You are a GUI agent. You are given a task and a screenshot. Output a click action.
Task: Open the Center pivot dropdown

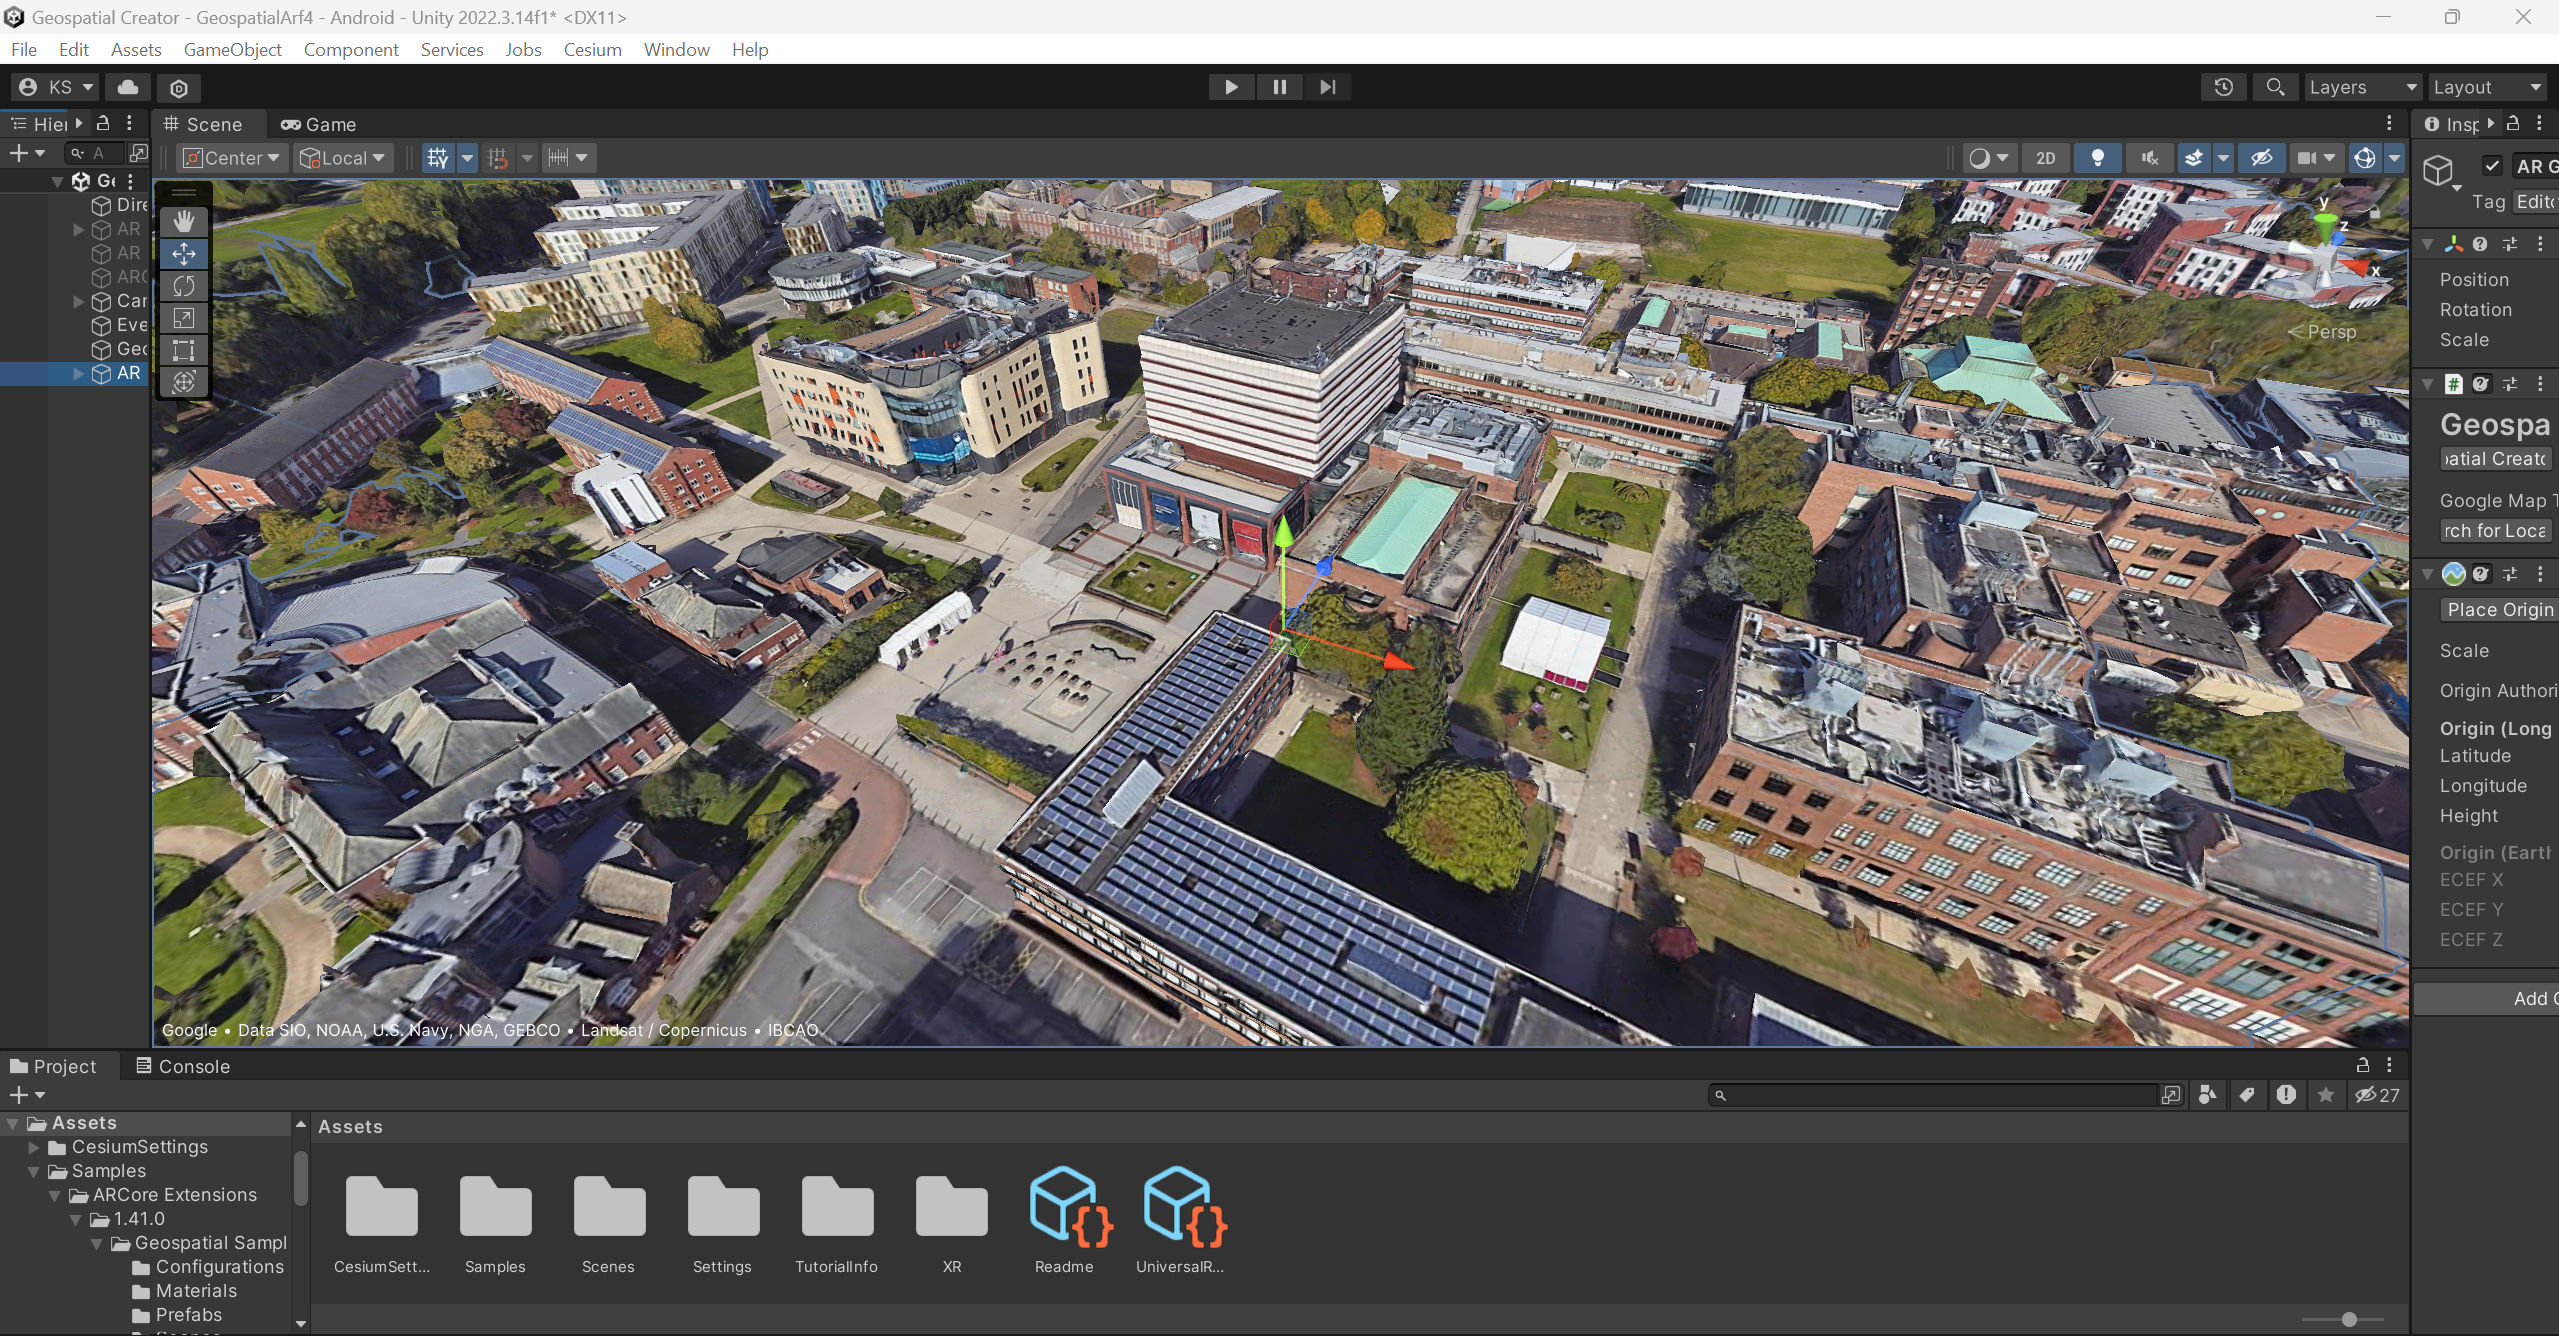click(x=232, y=158)
